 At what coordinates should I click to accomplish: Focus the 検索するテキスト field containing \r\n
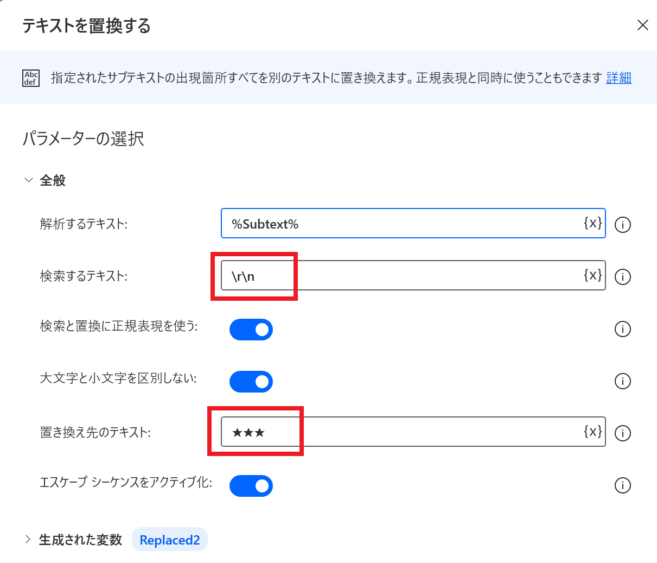coord(413,275)
